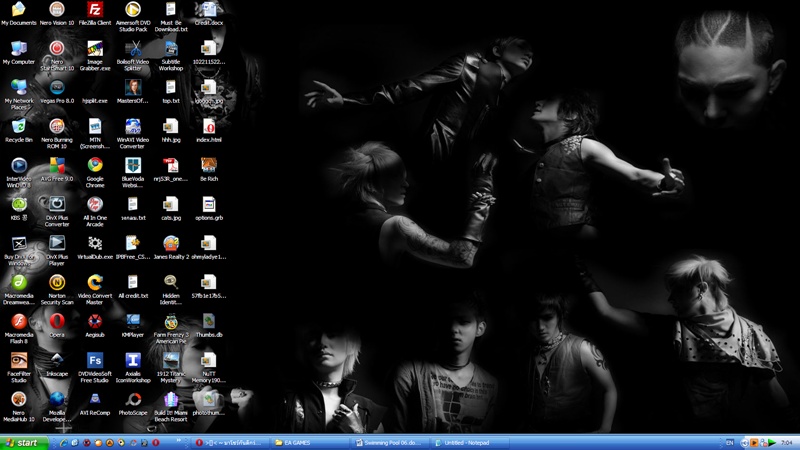The height and width of the screenshot is (450, 800).
Task: Select the My Documents icon
Action: pos(19,14)
